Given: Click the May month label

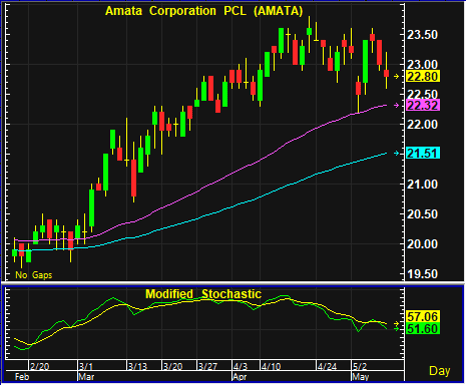Looking at the screenshot, I should point(361,377).
